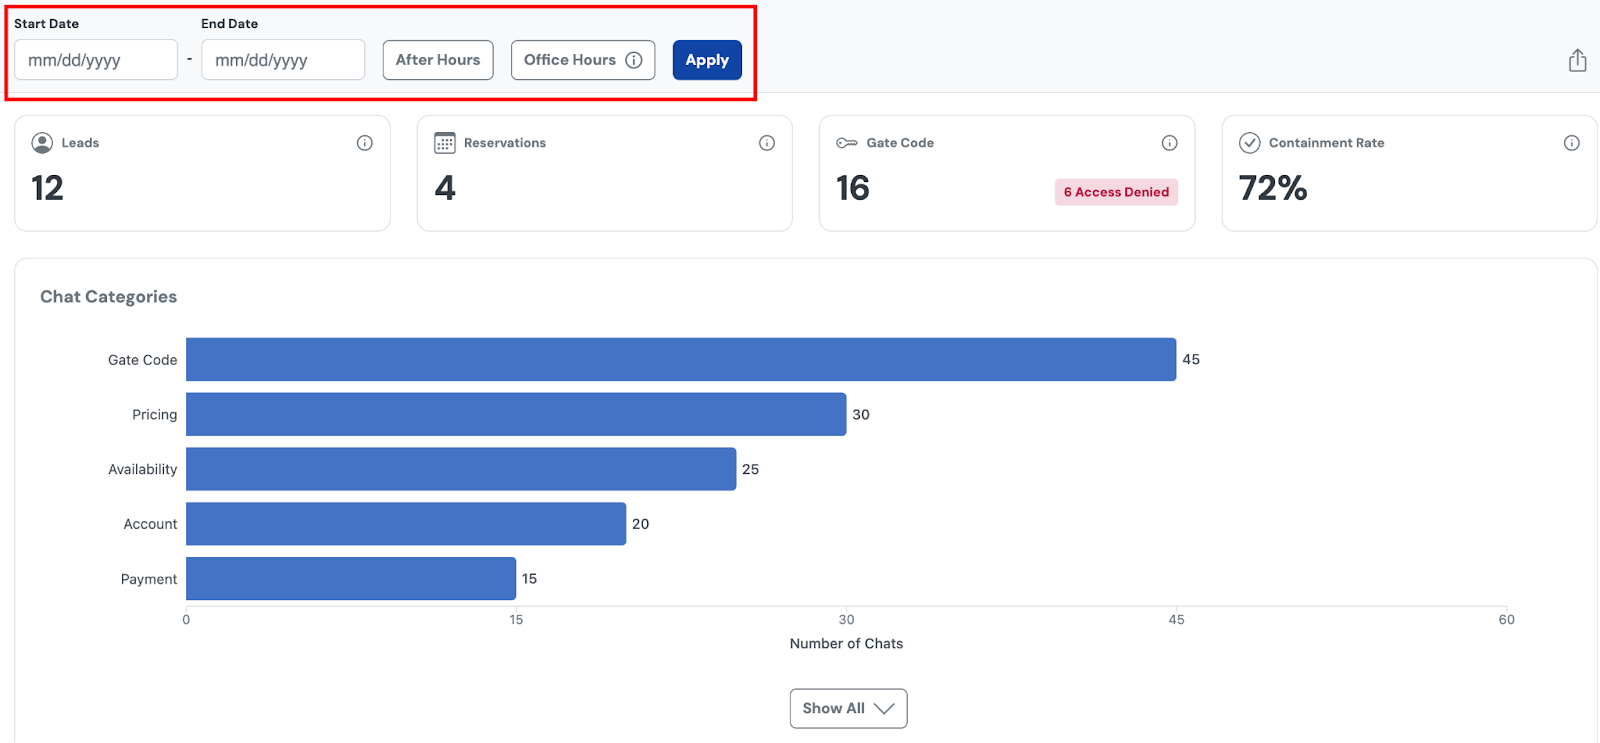Click the Gate Code card info icon
1600x743 pixels.
tap(1169, 143)
